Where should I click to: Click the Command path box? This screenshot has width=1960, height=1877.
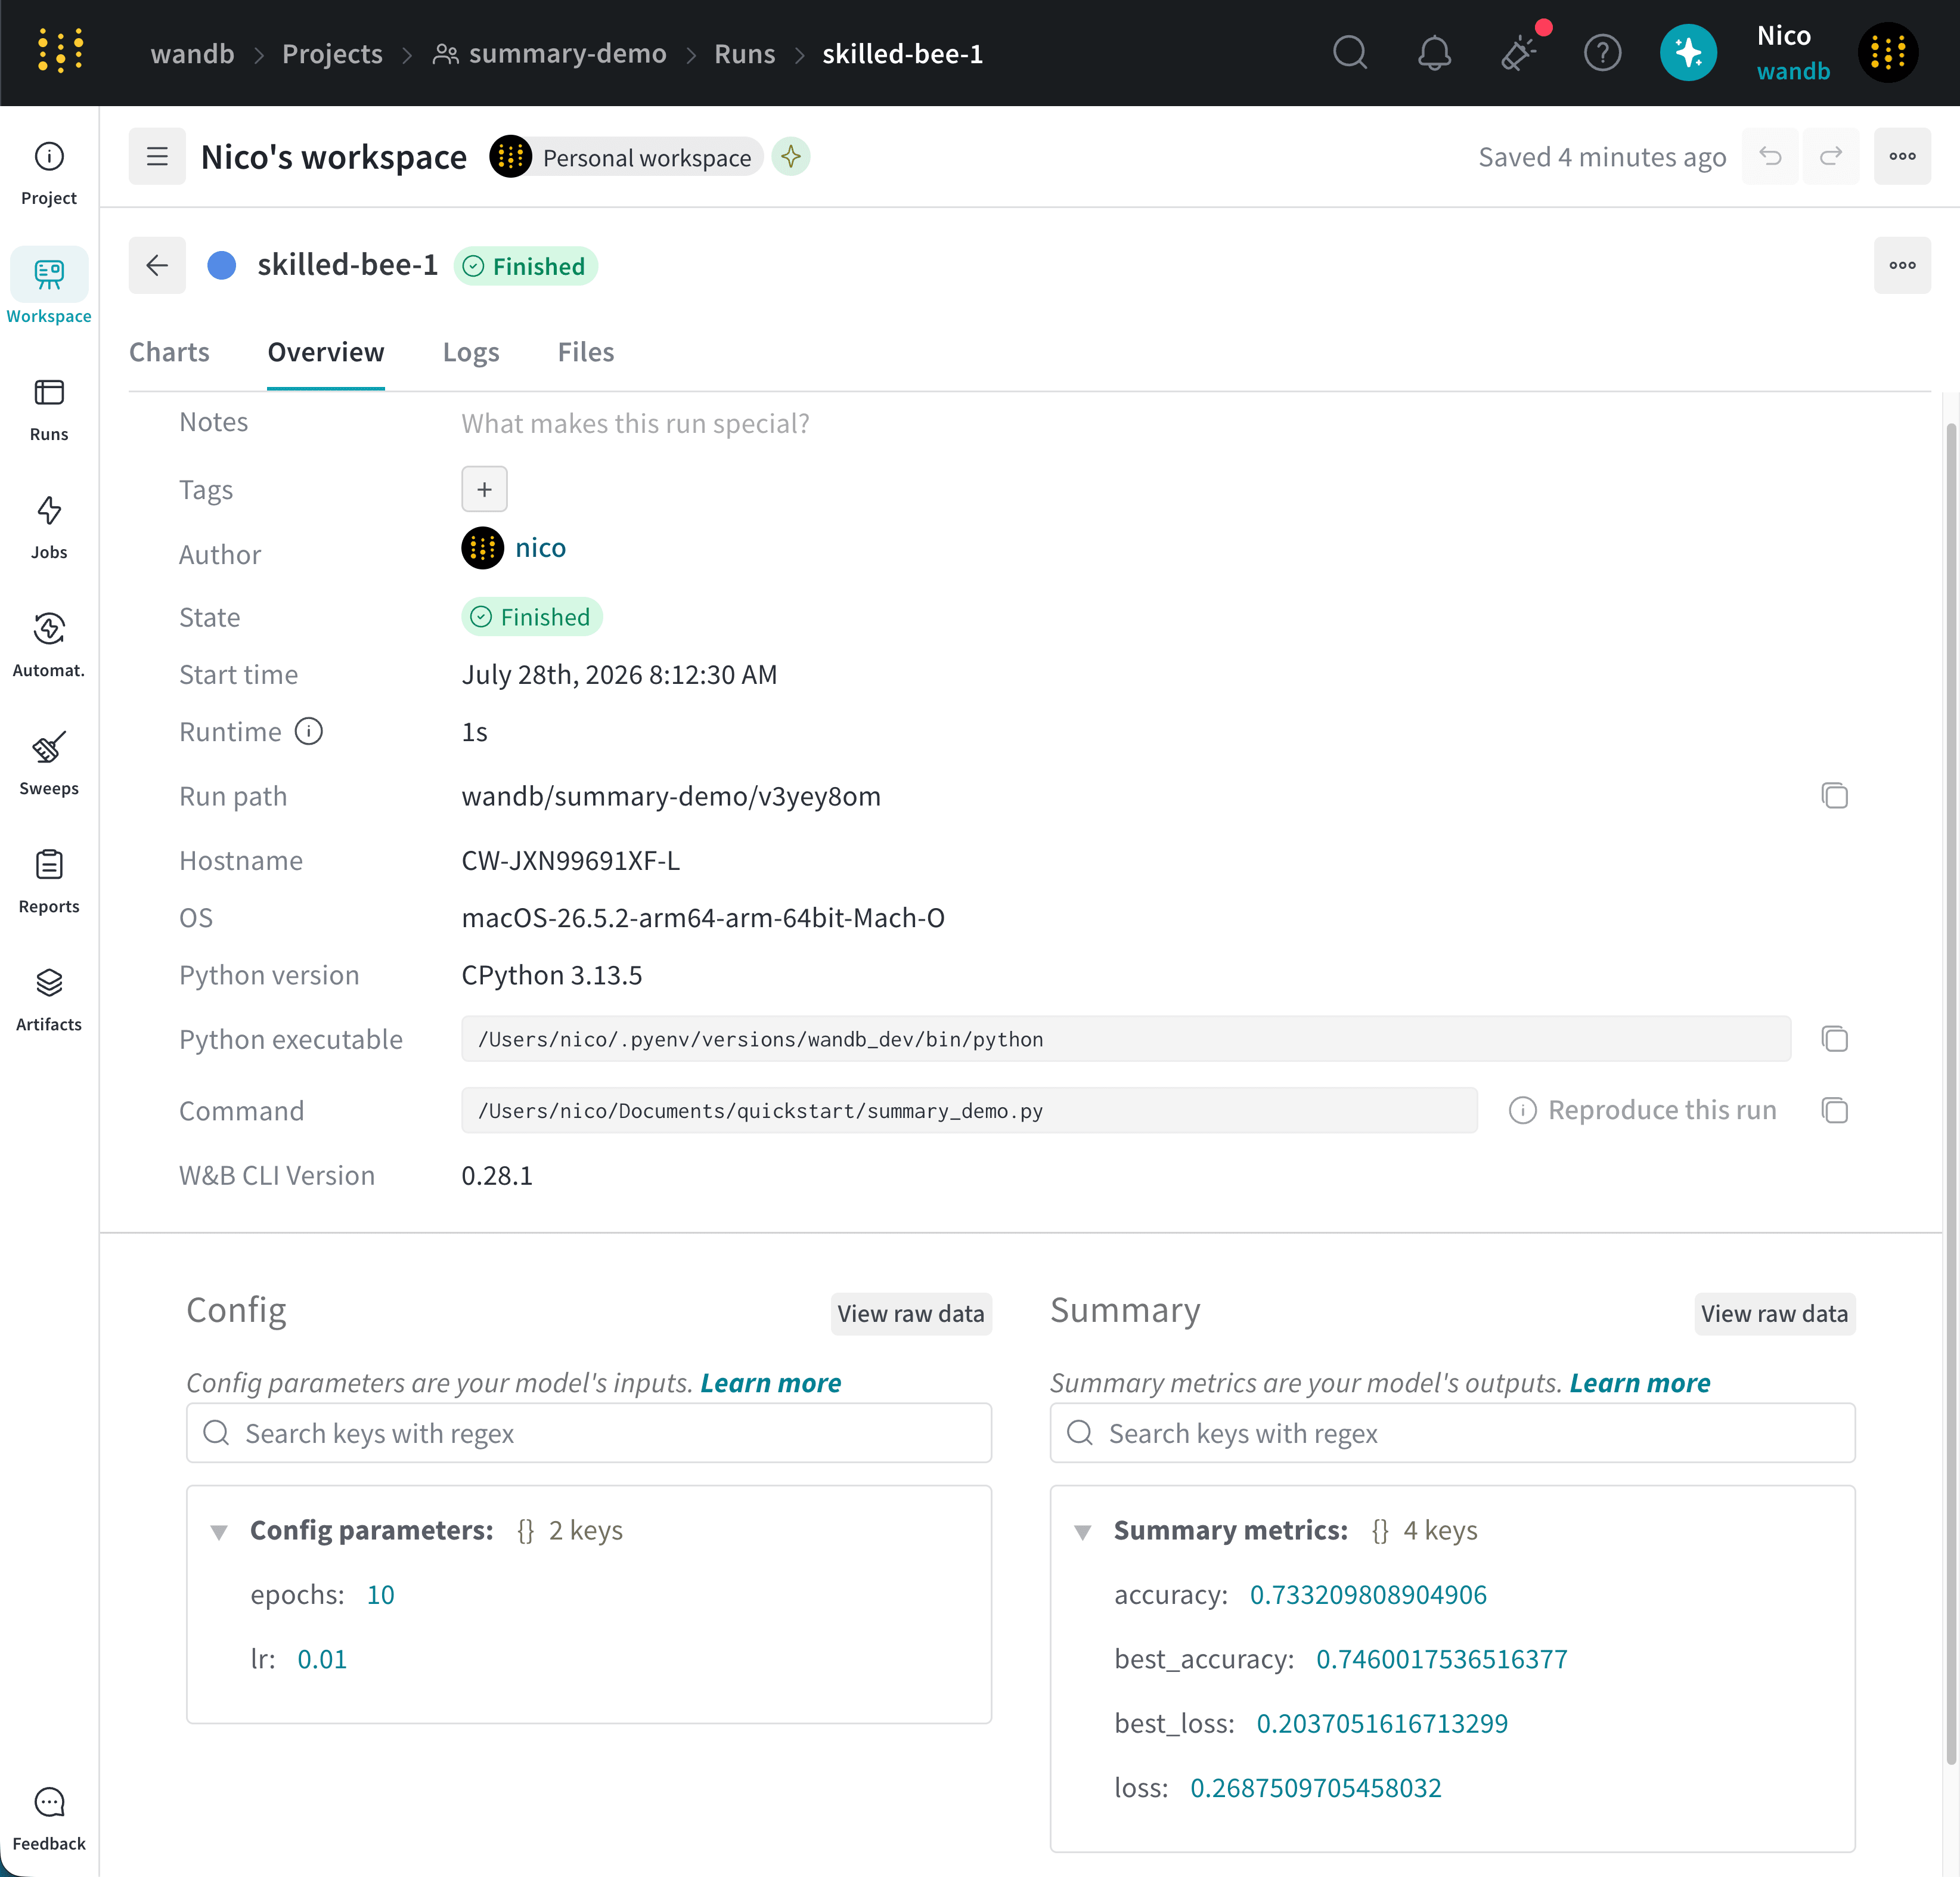[969, 1110]
